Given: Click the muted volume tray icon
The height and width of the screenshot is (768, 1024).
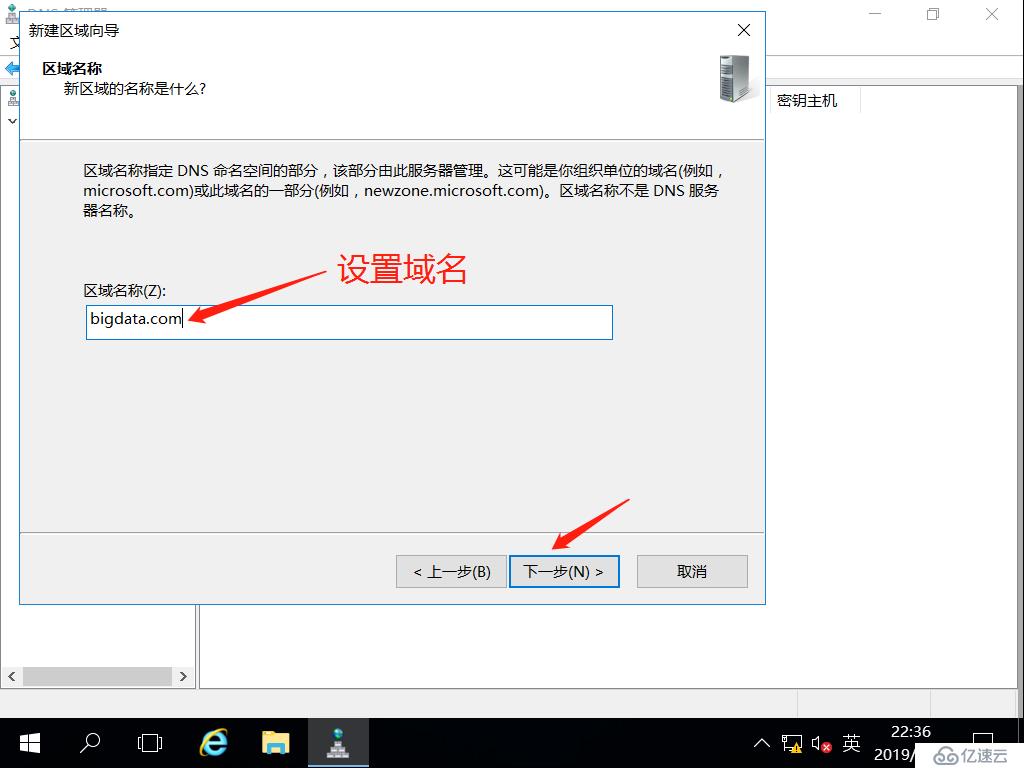Looking at the screenshot, I should tap(822, 743).
